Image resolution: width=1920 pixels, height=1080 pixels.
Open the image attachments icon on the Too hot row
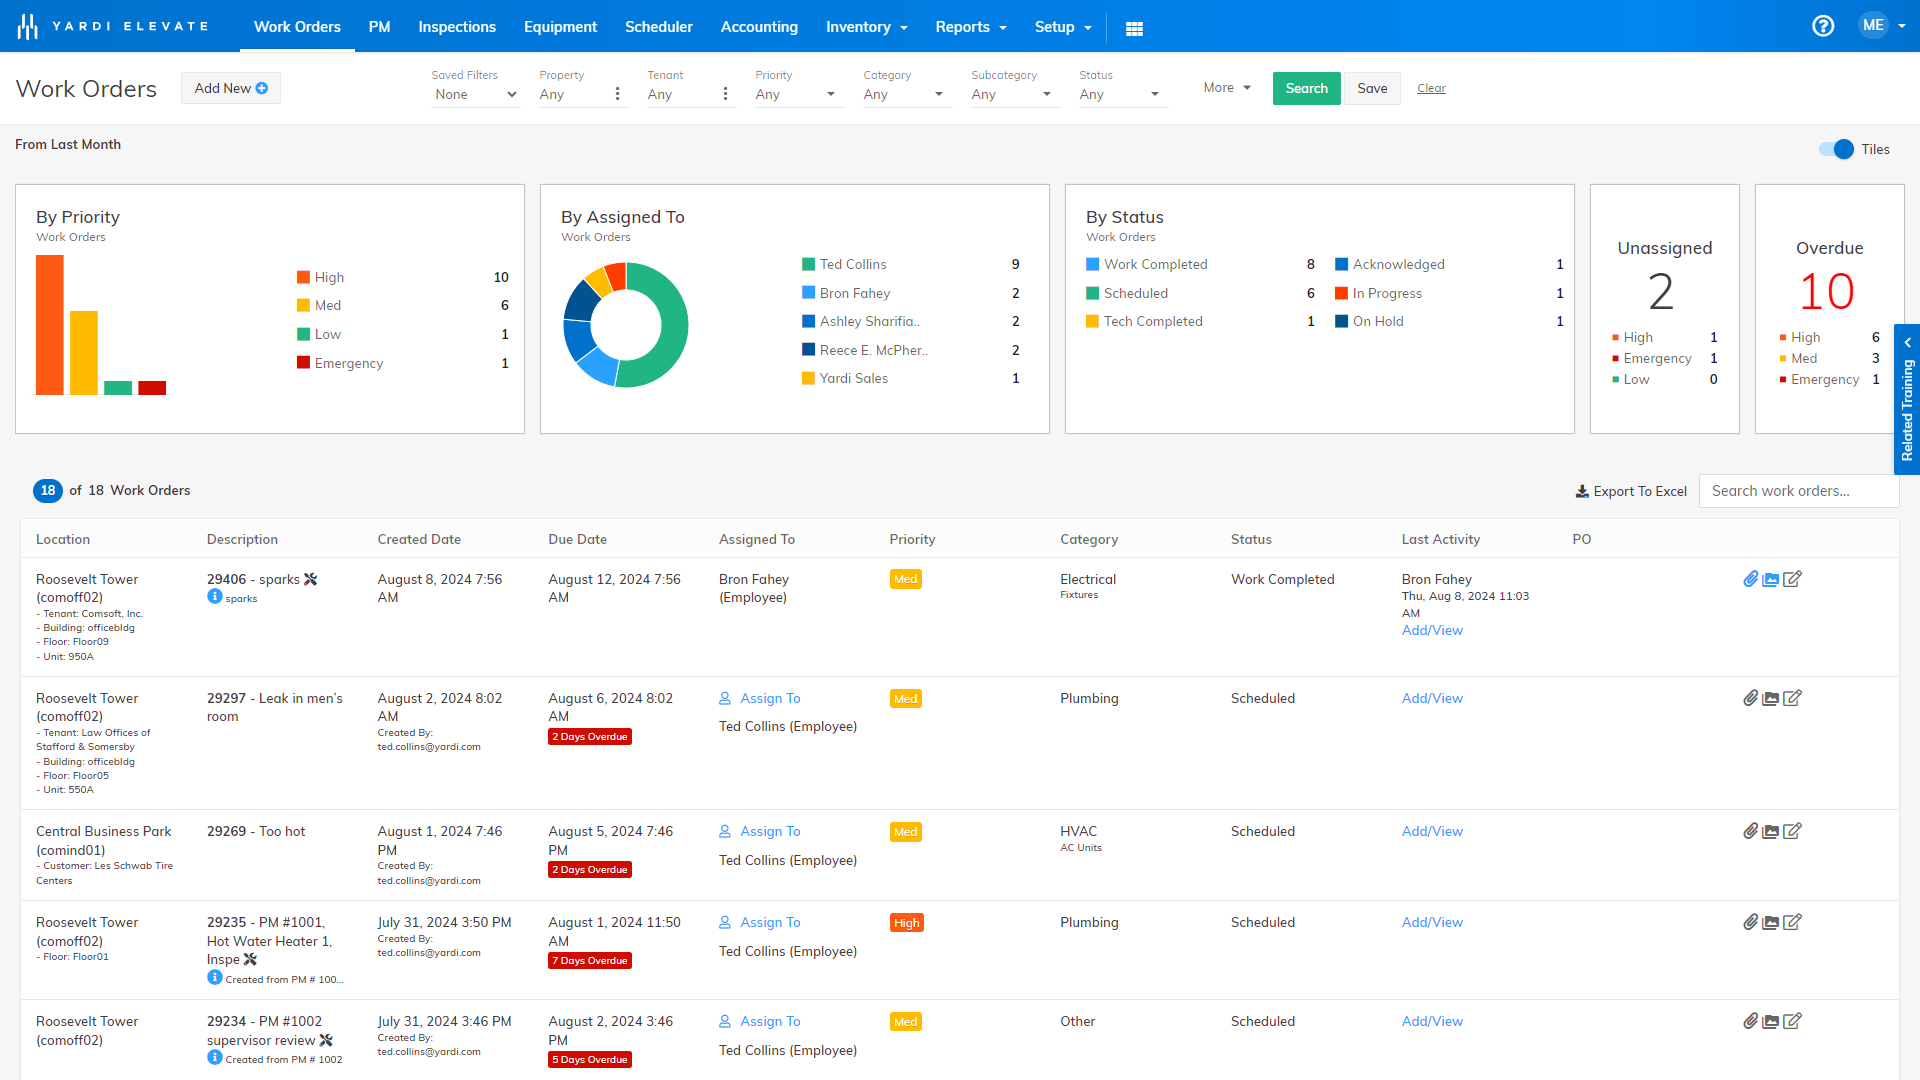click(1772, 831)
